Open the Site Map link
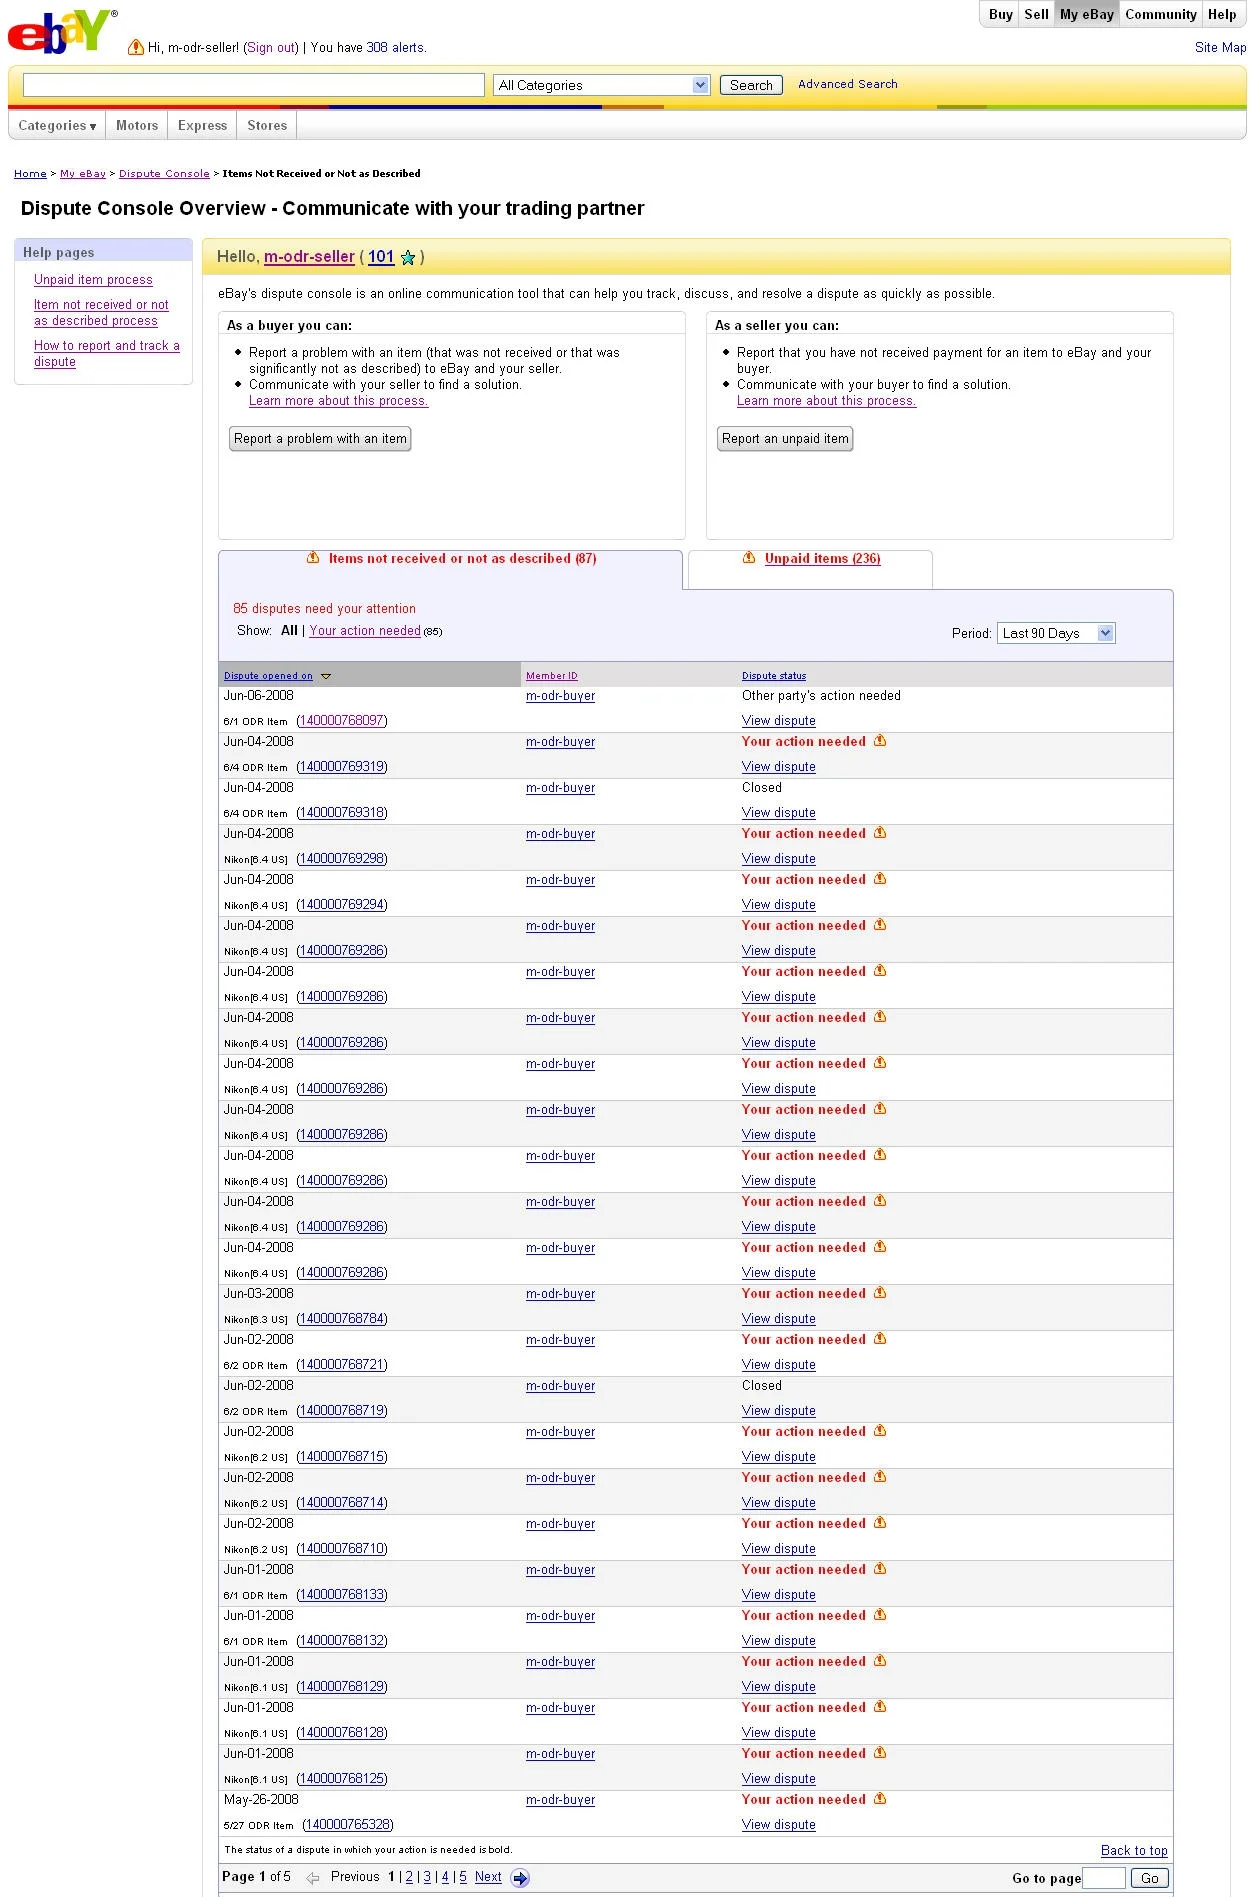The image size is (1250, 1897). (x=1220, y=47)
